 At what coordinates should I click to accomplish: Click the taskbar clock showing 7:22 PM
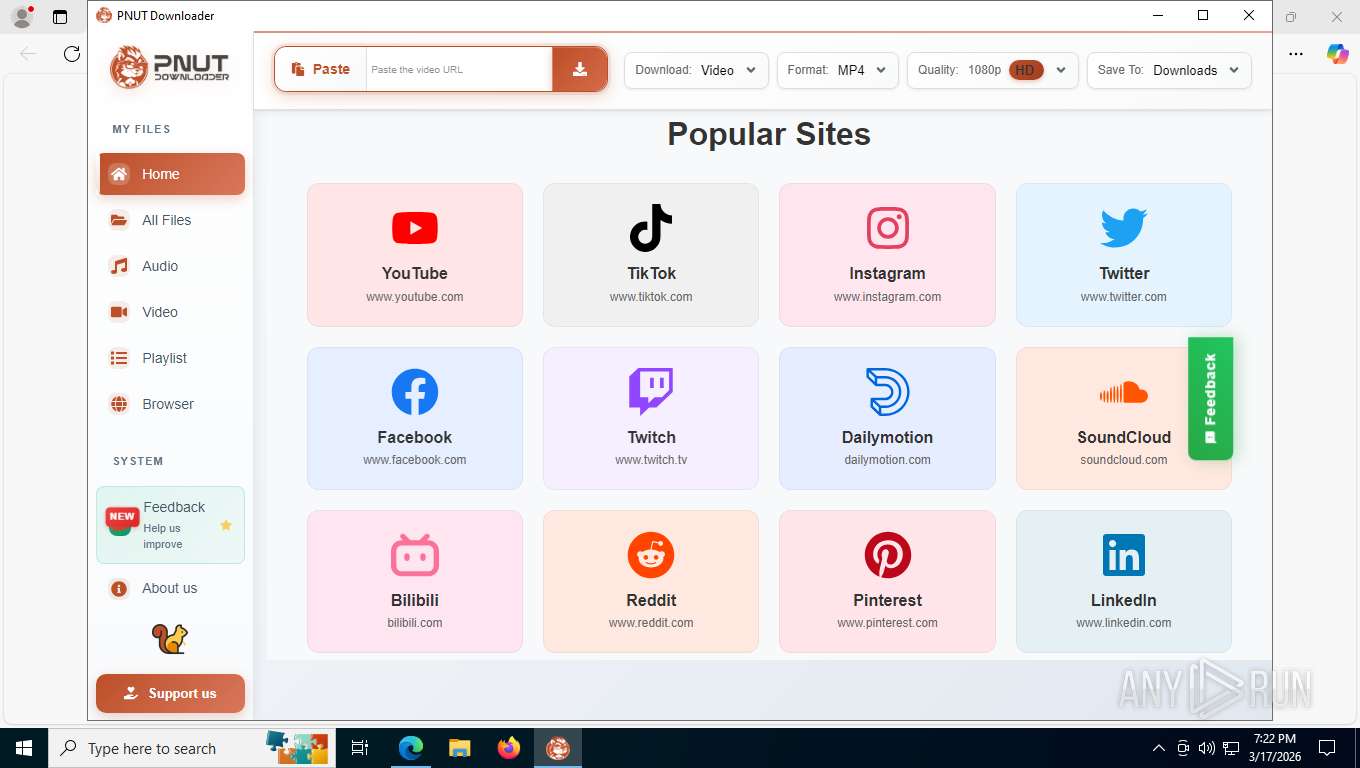coord(1274,747)
